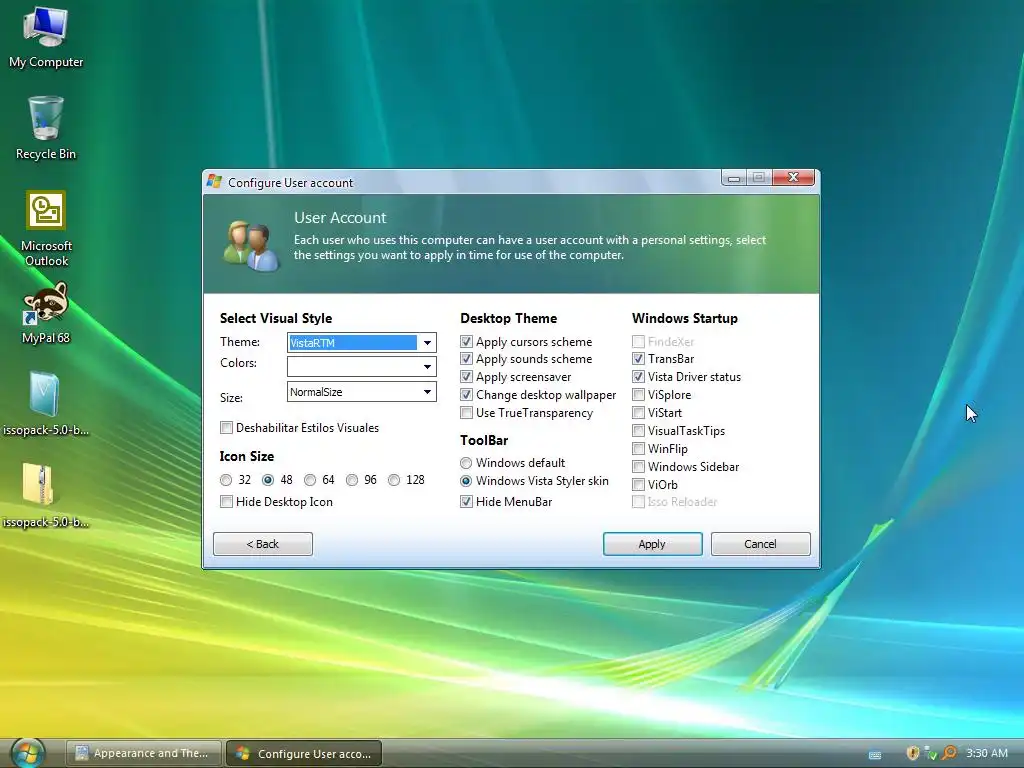Click the Windows flag icon in dialog title bar
The width and height of the screenshot is (1024, 768).
pyautogui.click(x=214, y=182)
